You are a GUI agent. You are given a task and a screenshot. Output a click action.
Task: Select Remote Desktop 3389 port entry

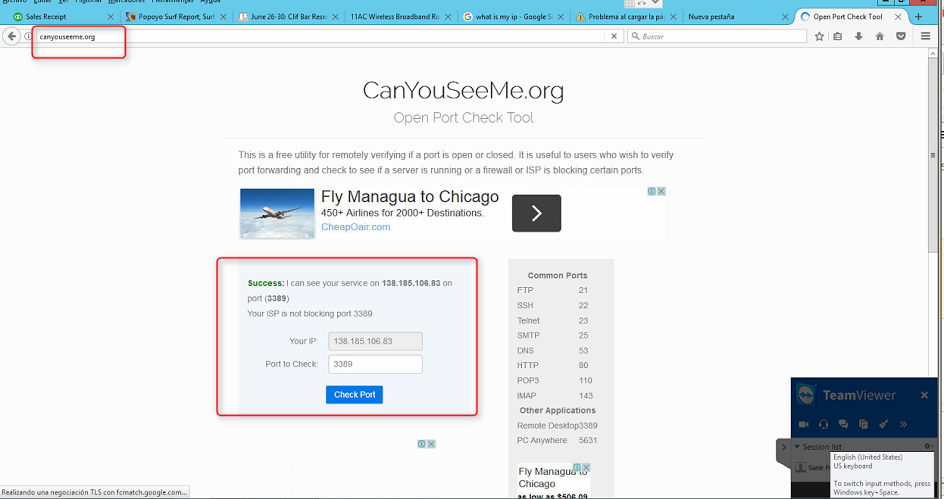[557, 426]
